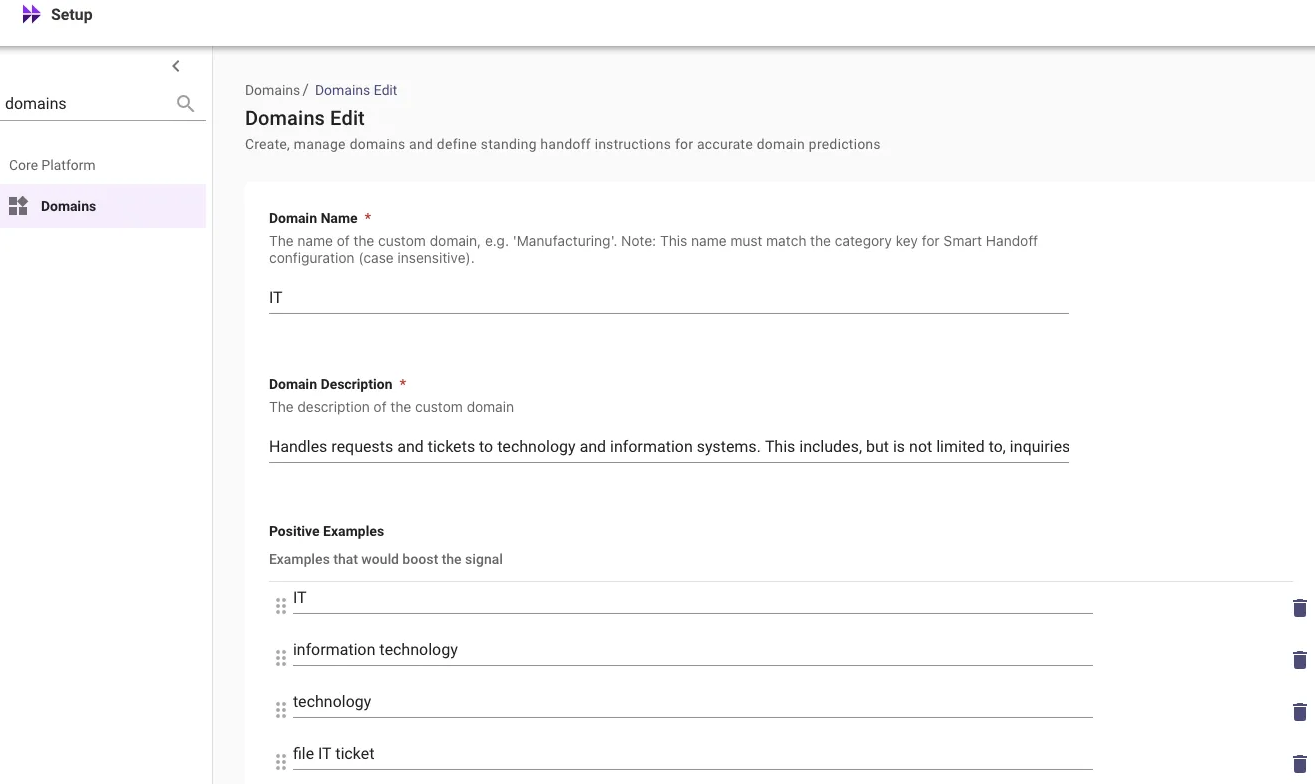Click the Domain Description label
The image size is (1315, 784).
click(331, 384)
